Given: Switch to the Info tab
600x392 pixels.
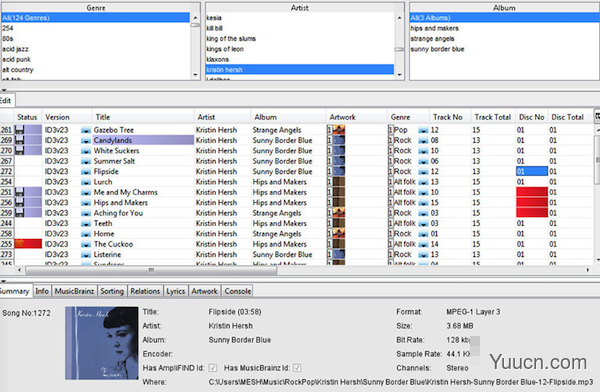Looking at the screenshot, I should 42,291.
